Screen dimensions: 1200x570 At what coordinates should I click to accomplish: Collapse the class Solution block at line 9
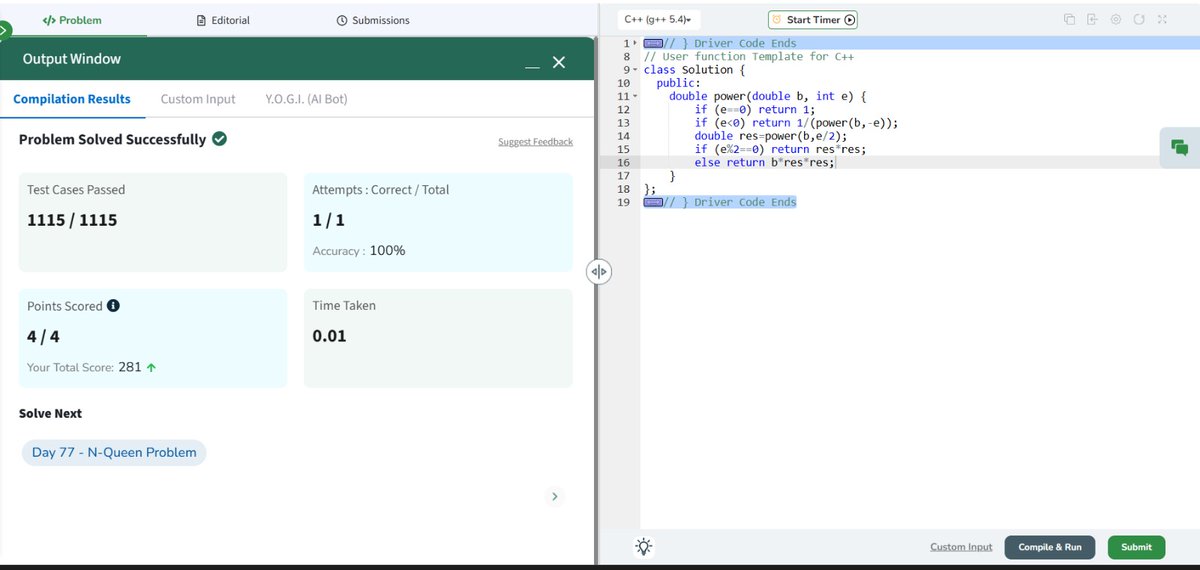pyautogui.click(x=633, y=70)
